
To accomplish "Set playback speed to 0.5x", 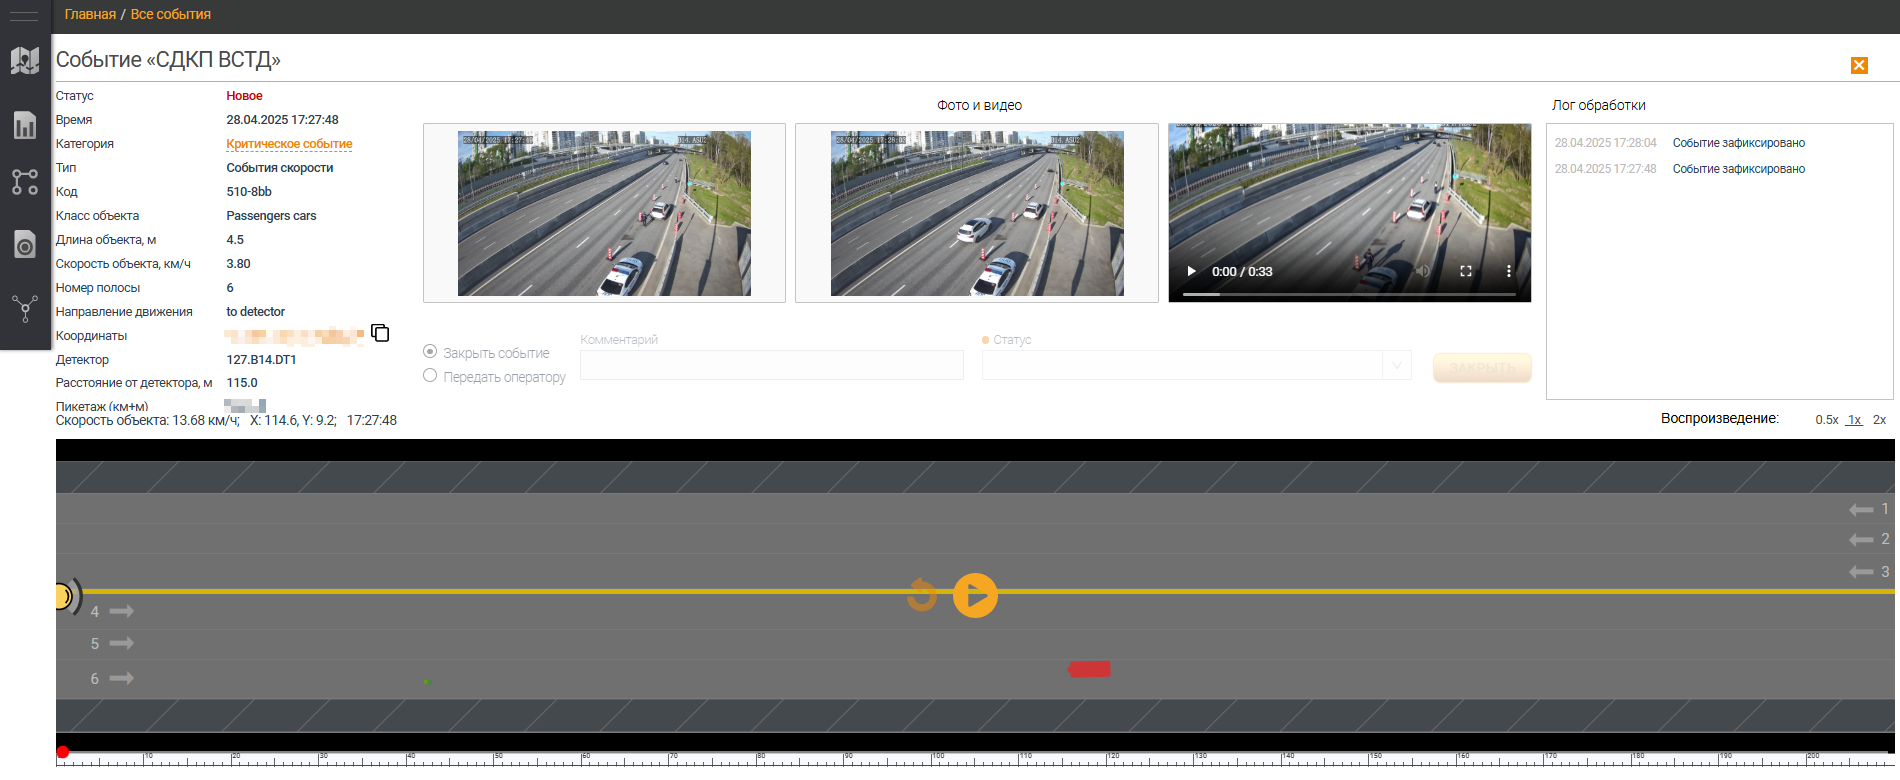I will 1827,420.
